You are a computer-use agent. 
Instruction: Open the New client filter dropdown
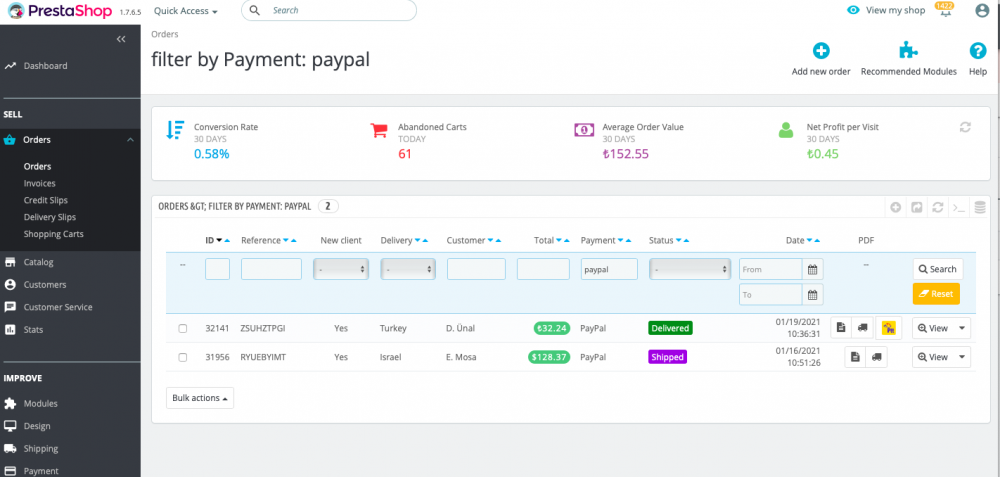[341, 269]
